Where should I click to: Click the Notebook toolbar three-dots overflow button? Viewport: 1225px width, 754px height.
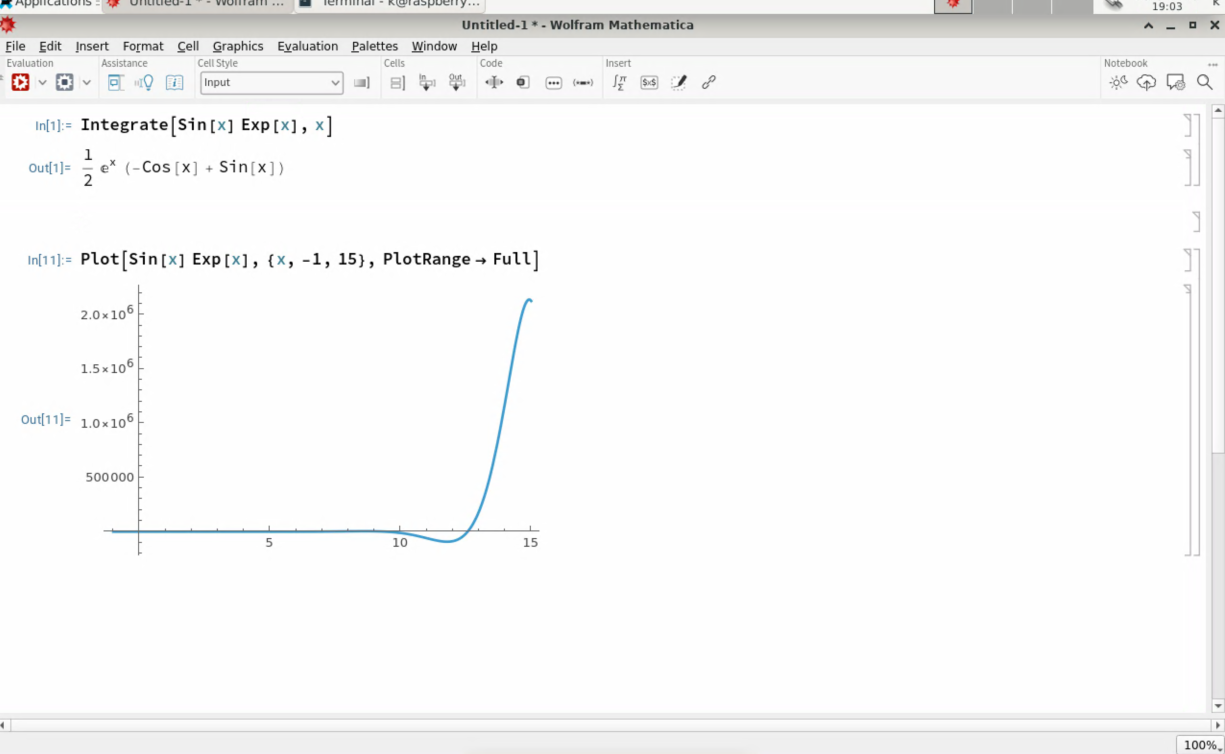(1213, 64)
